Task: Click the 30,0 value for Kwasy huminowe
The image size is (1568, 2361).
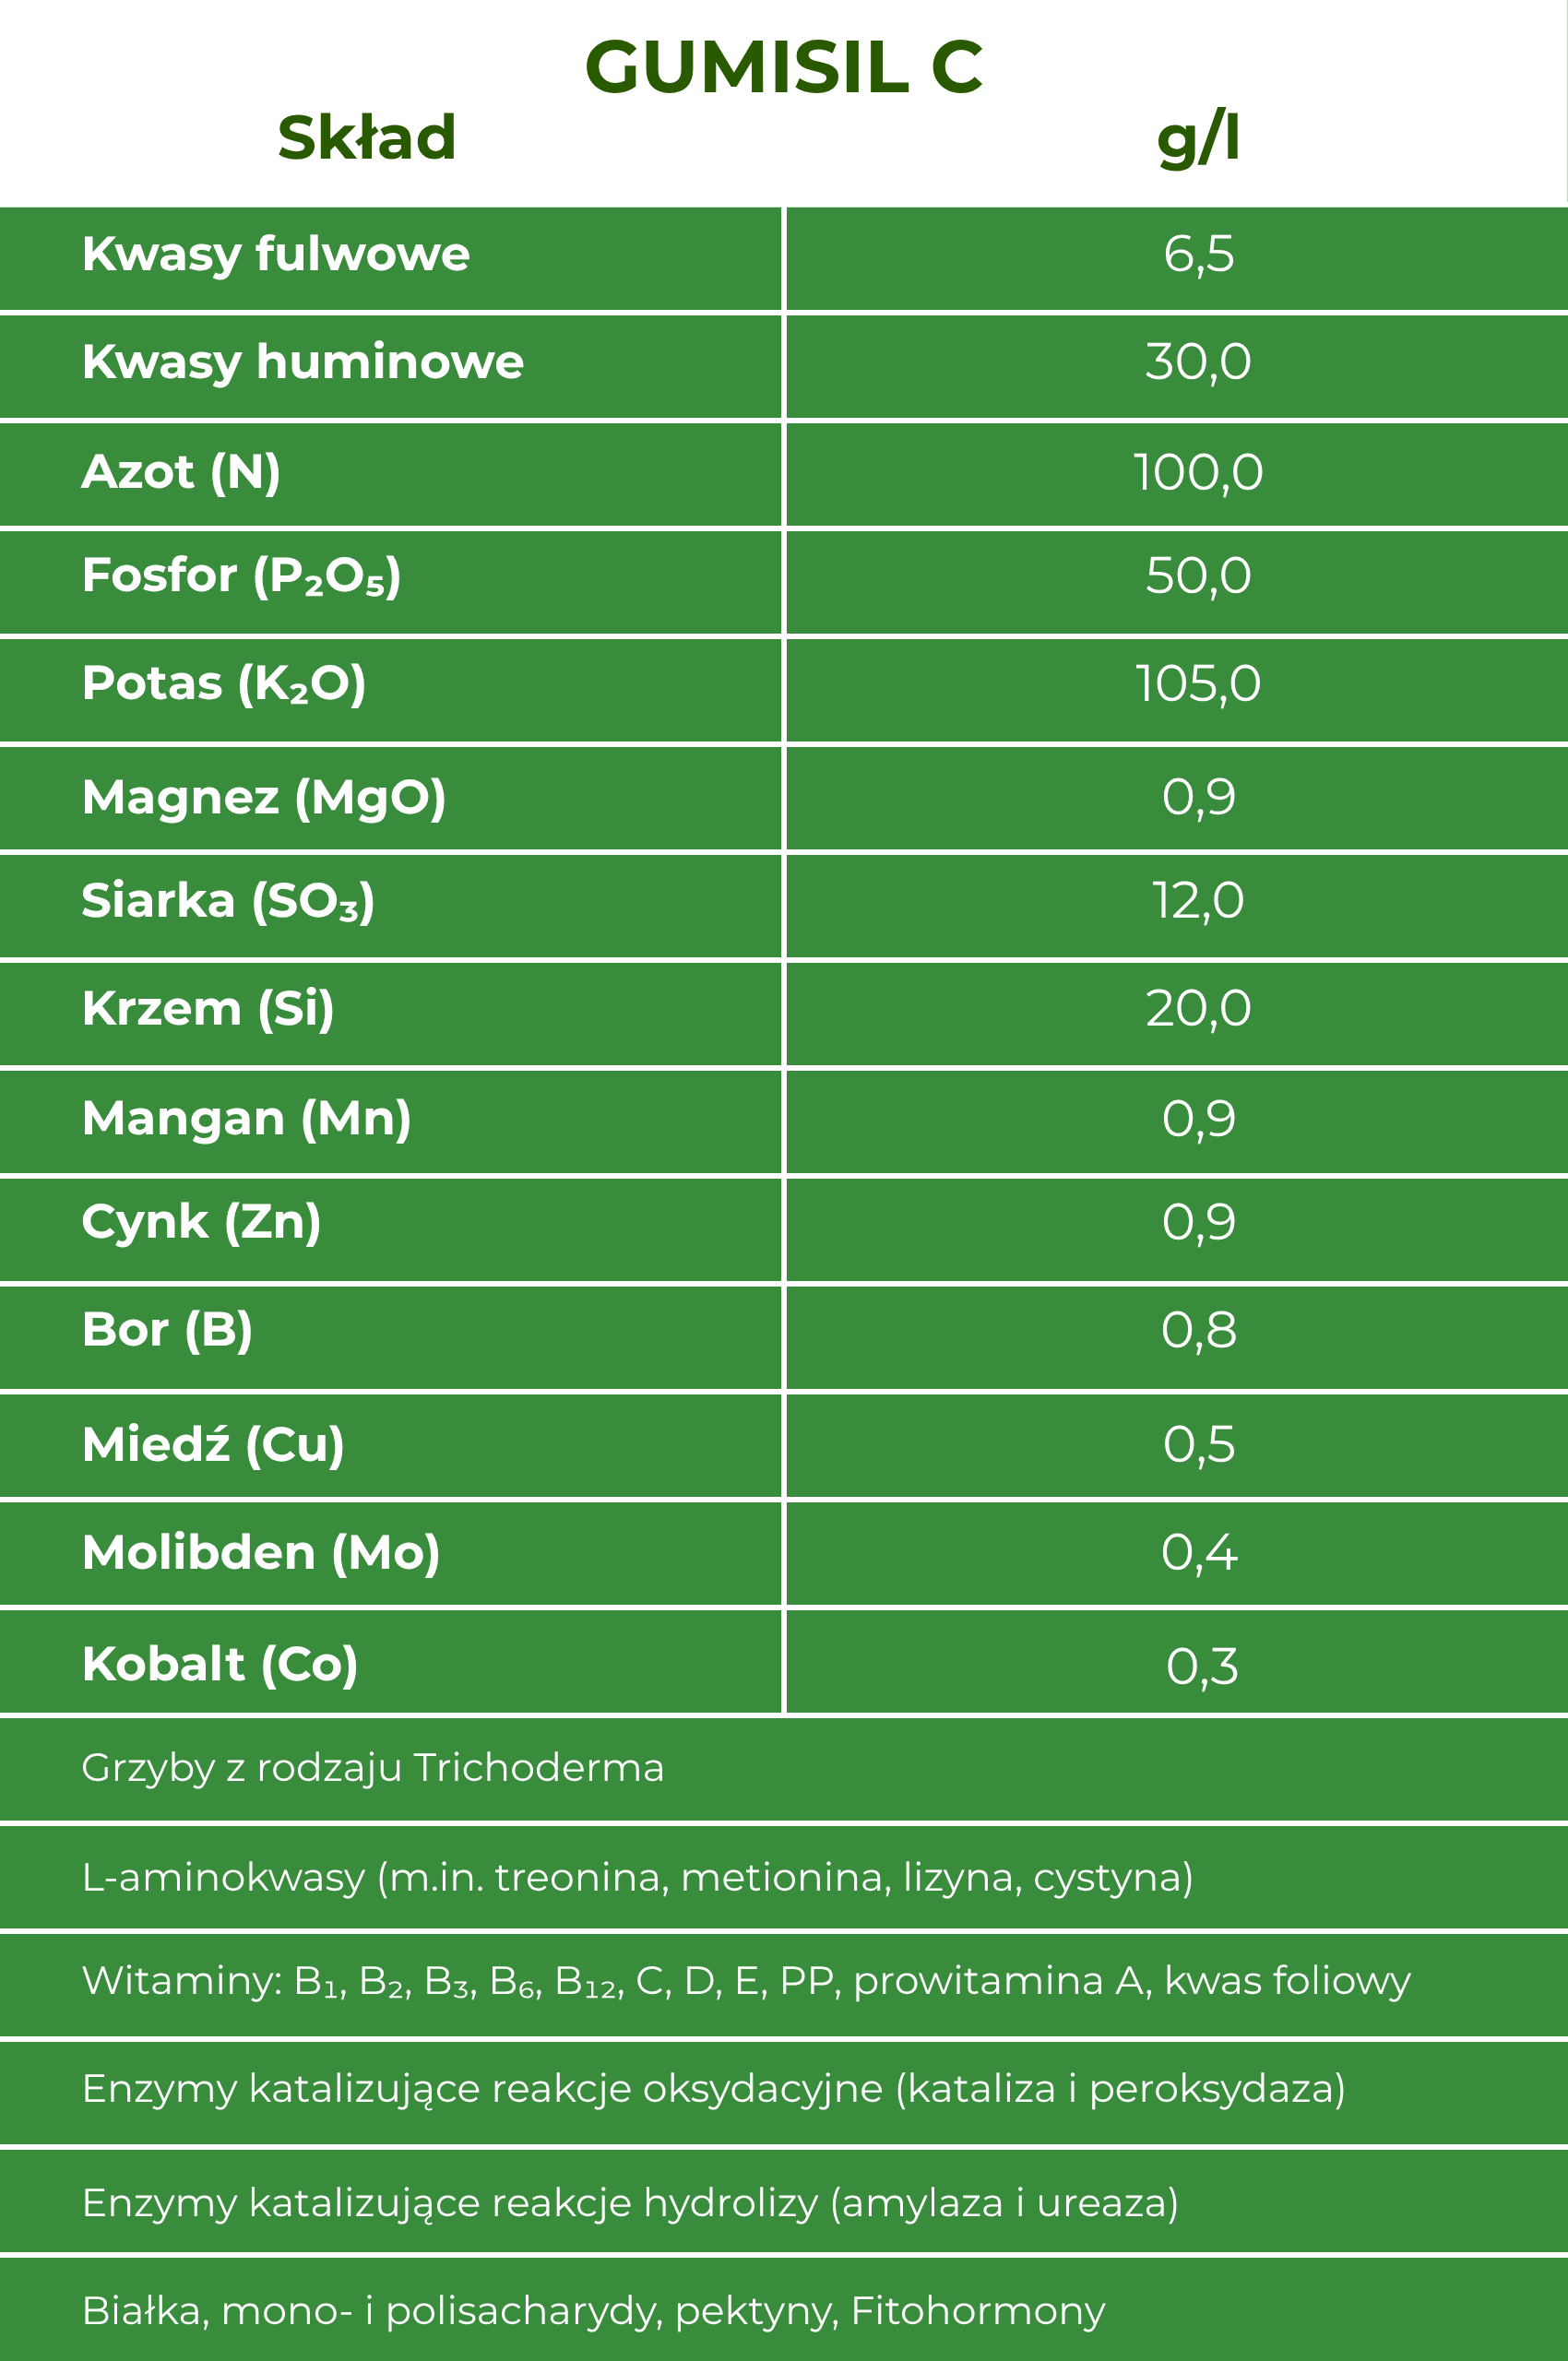Action: pyautogui.click(x=1198, y=362)
